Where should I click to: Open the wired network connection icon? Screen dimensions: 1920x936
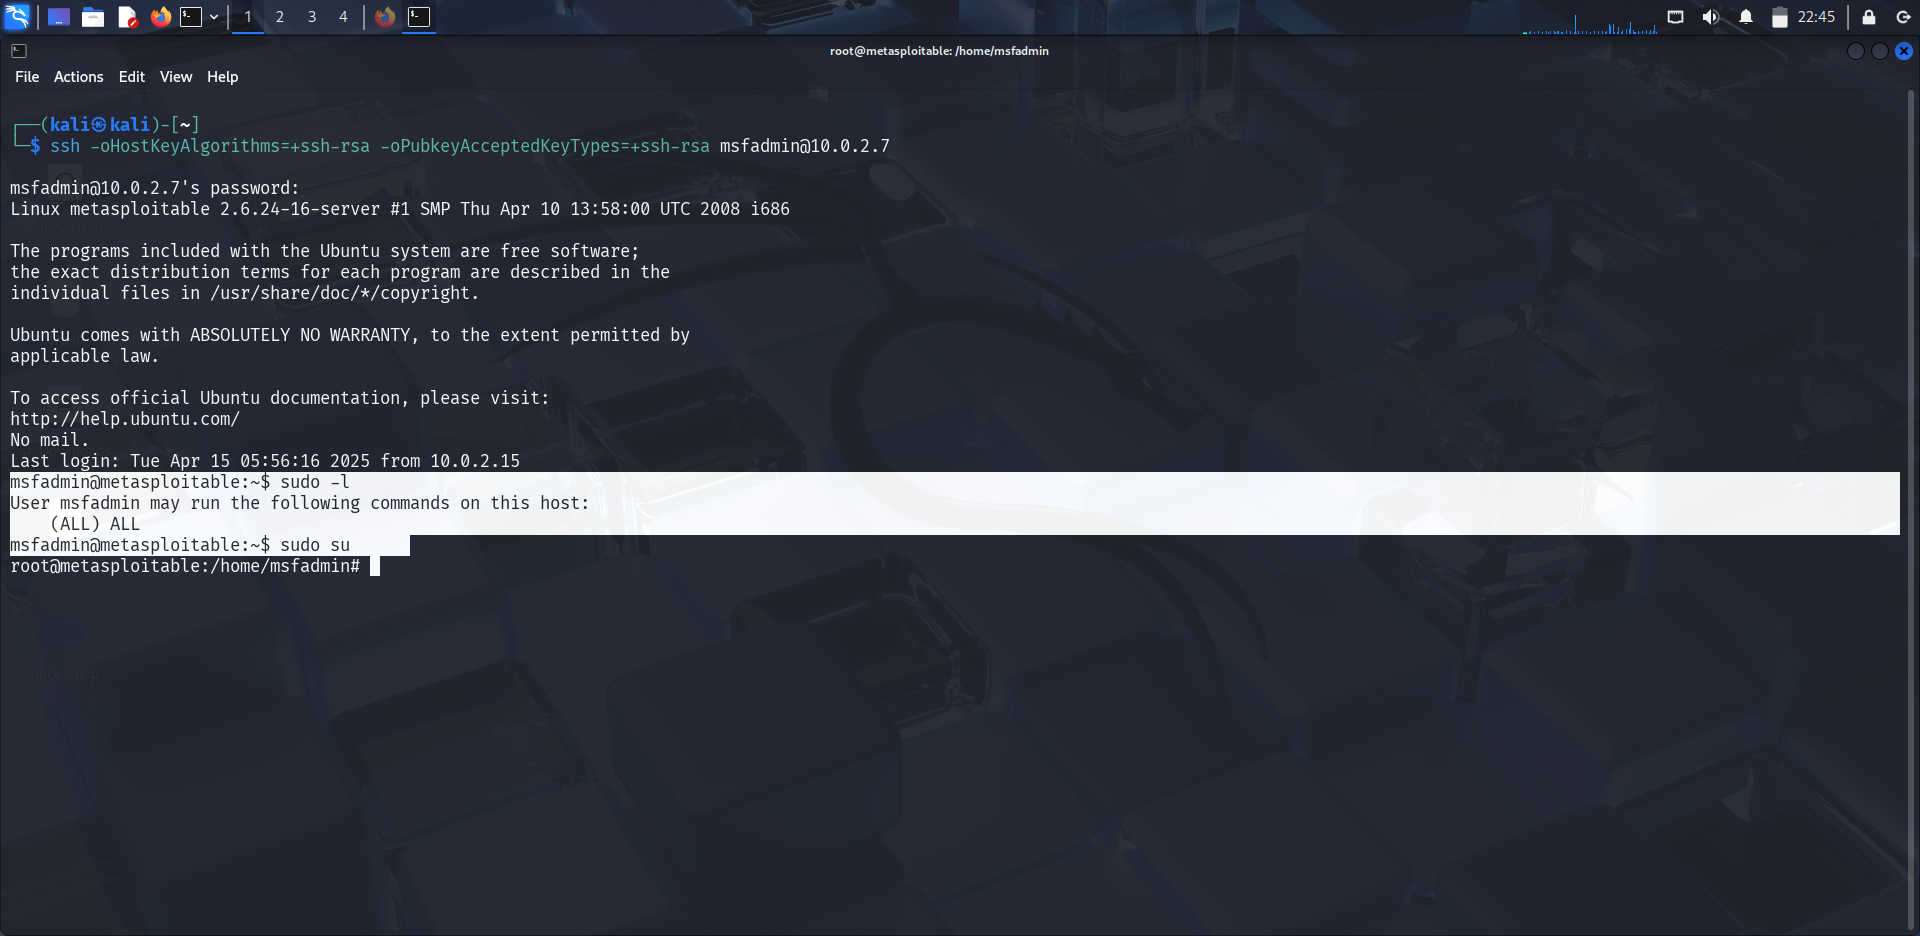(1676, 17)
